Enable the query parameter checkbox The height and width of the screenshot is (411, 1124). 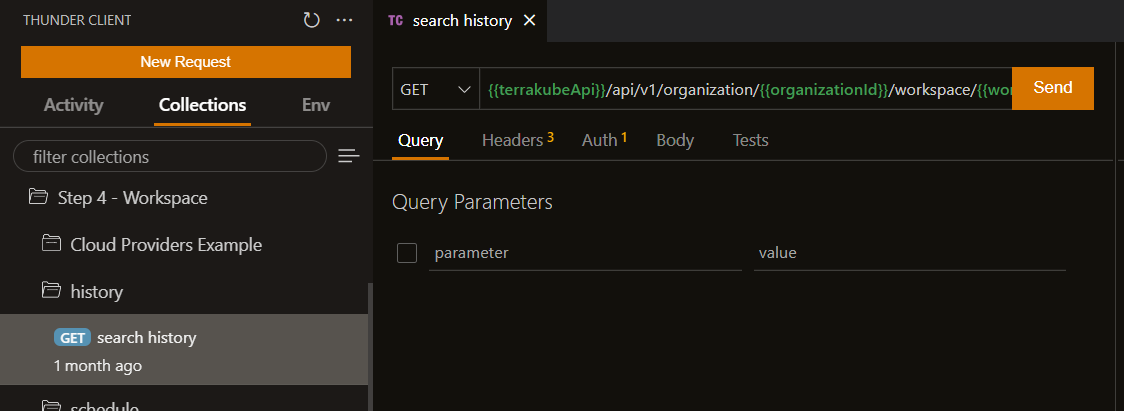click(x=407, y=253)
